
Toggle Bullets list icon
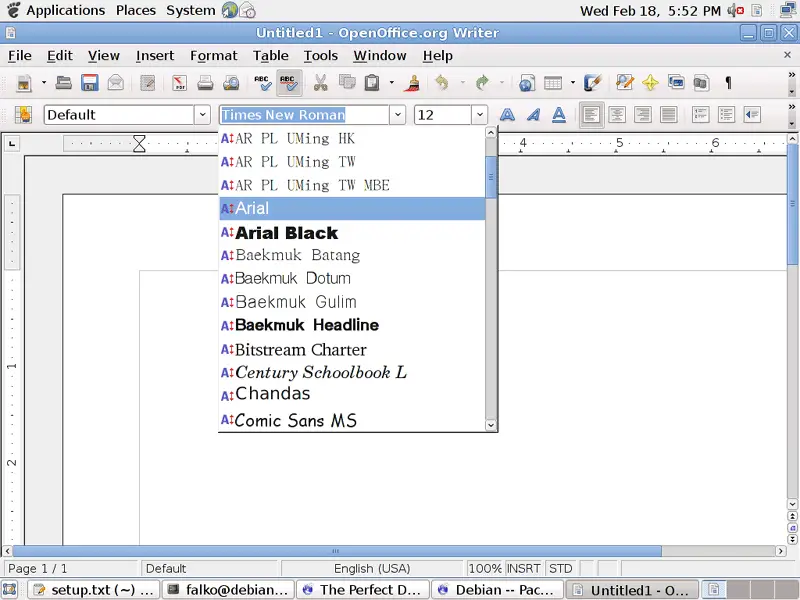tap(727, 115)
